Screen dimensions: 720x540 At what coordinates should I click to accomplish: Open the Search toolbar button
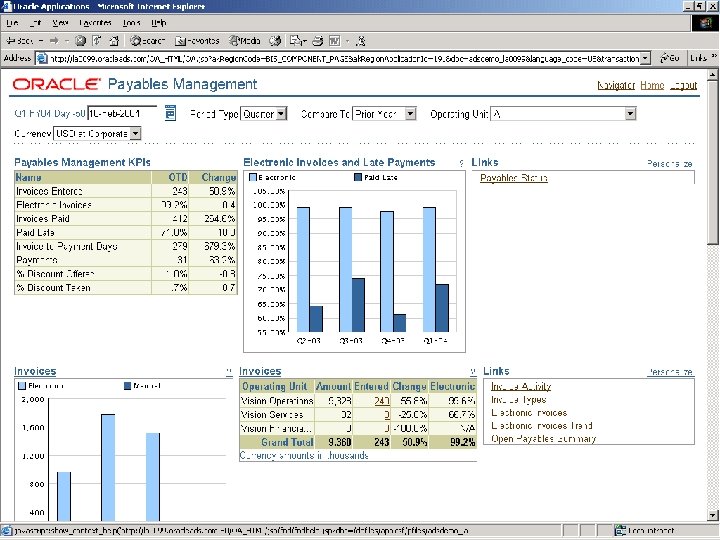click(x=147, y=41)
